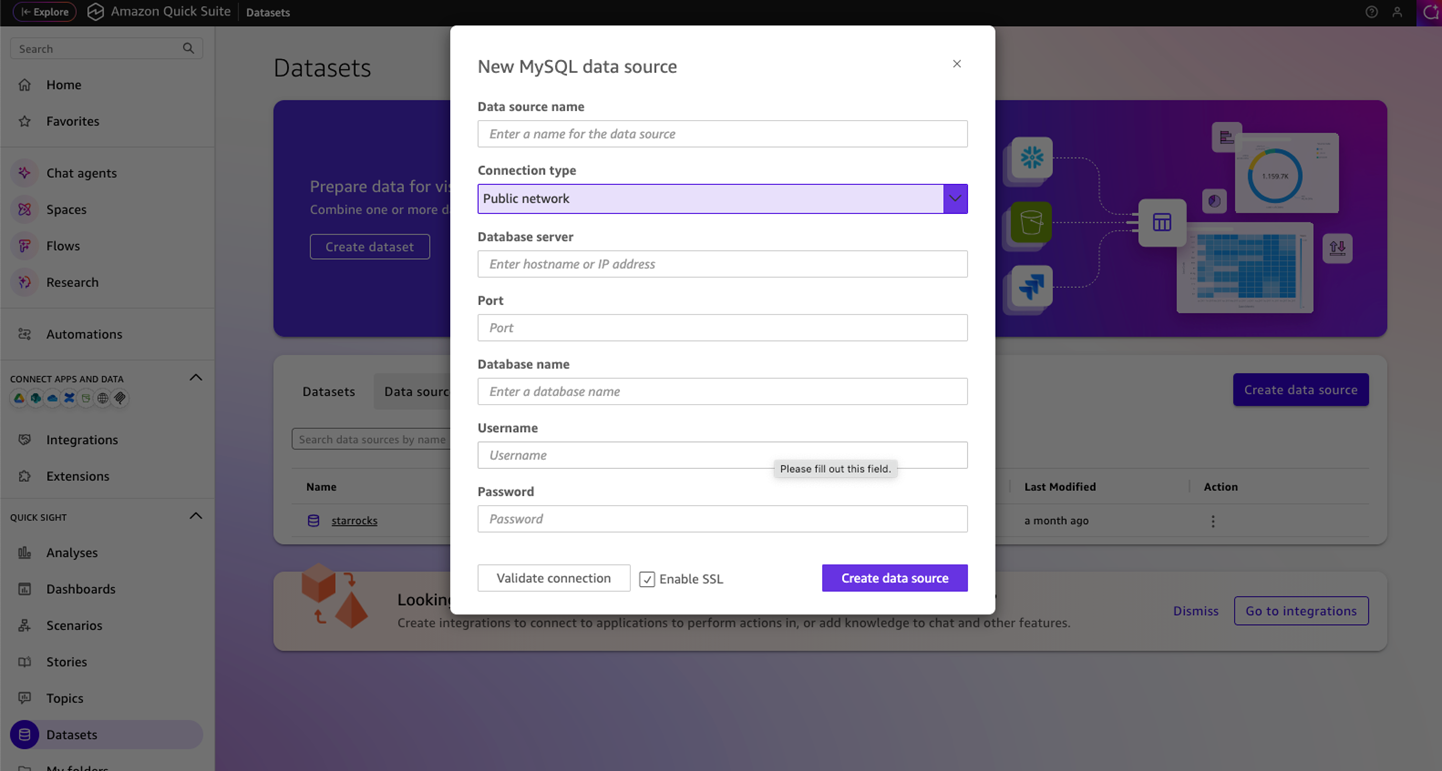The width and height of the screenshot is (1442, 771).
Task: Click the help icon in top bar
Action: (x=1371, y=12)
